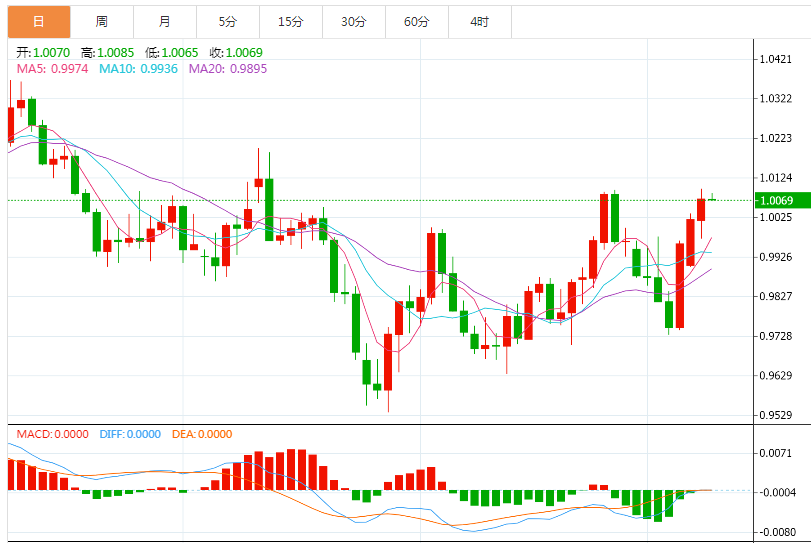
Task: Click the 1.0025 price axis label
Action: point(775,217)
